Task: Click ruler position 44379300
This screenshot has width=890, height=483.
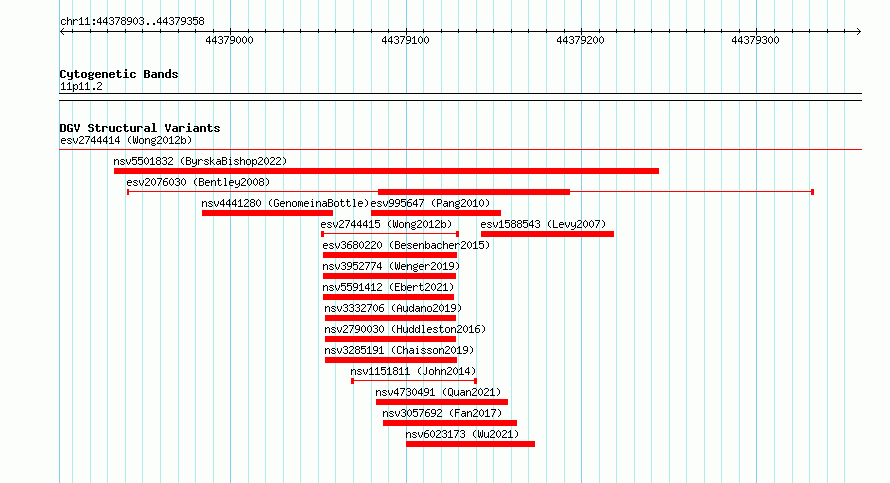Action: coord(755,40)
